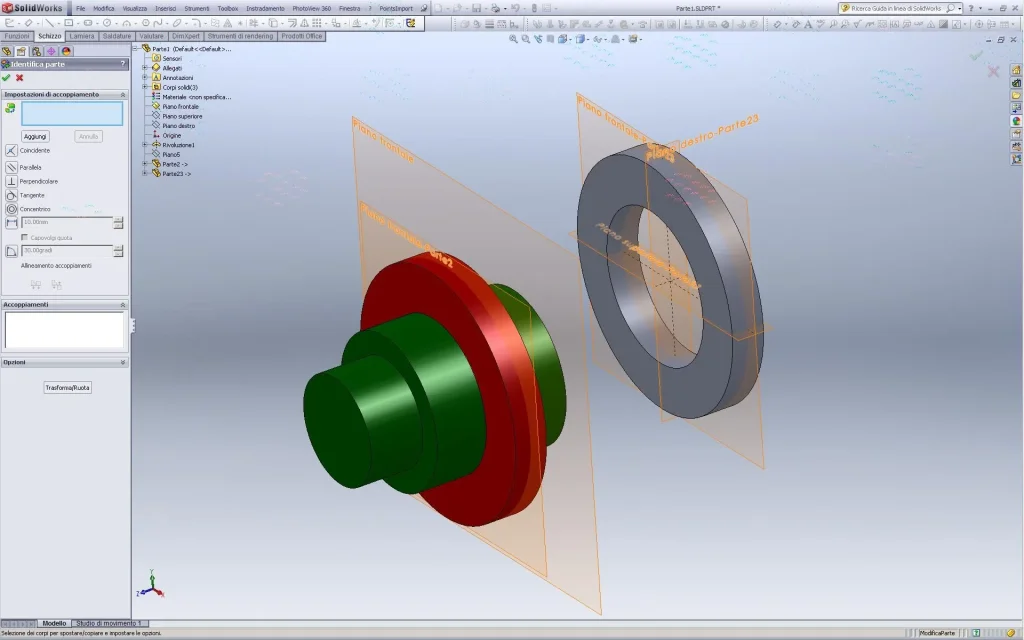Open the Inserisci menu

[165, 8]
